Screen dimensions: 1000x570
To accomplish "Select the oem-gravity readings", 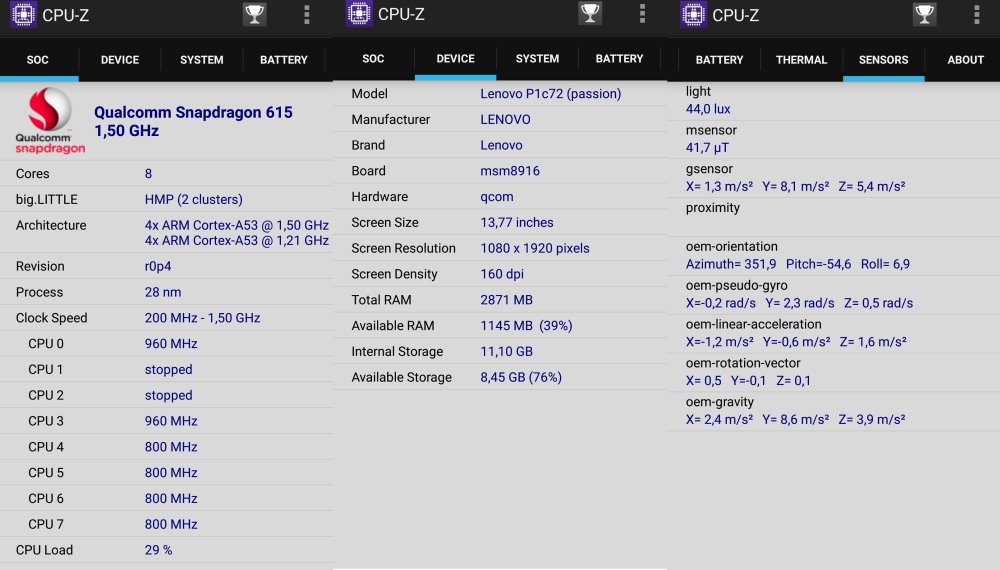I will (795, 420).
